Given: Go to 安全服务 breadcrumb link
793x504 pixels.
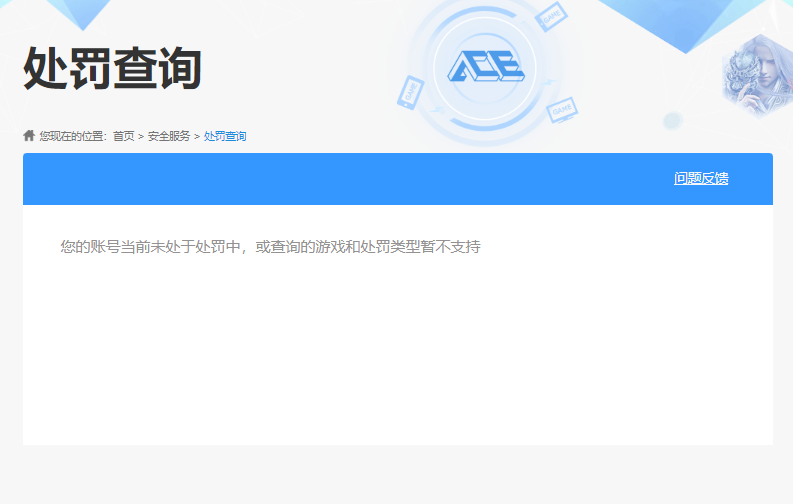Looking at the screenshot, I should point(168,136).
